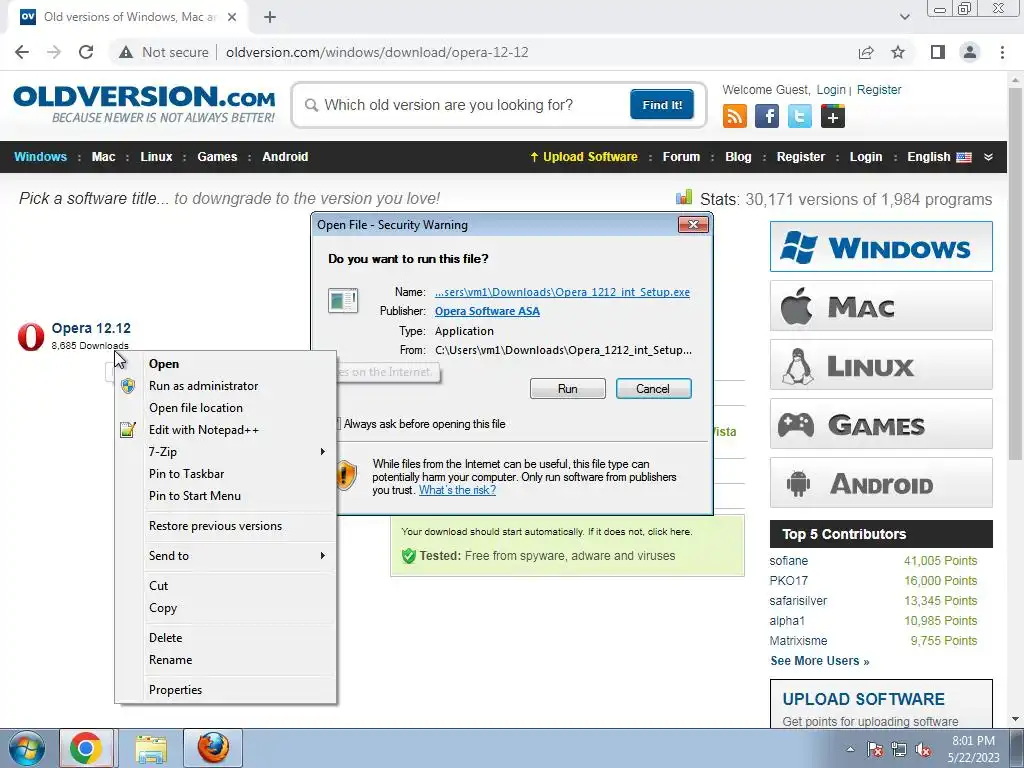
Task: Click the Opera Software ASA publisher link
Action: click(487, 311)
